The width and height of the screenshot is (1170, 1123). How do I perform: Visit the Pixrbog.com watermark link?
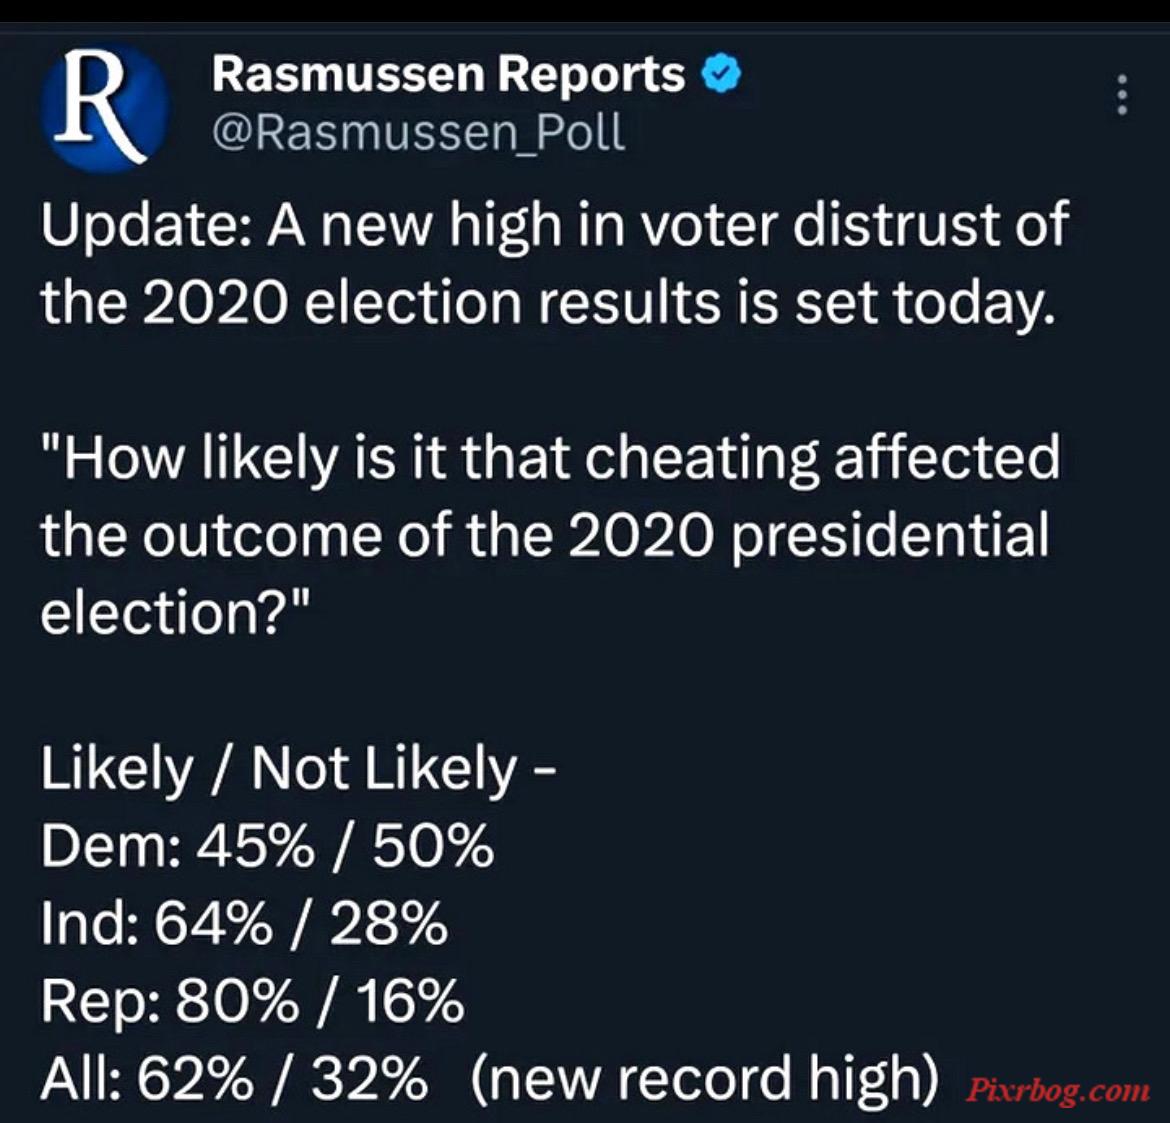(x=1058, y=1090)
